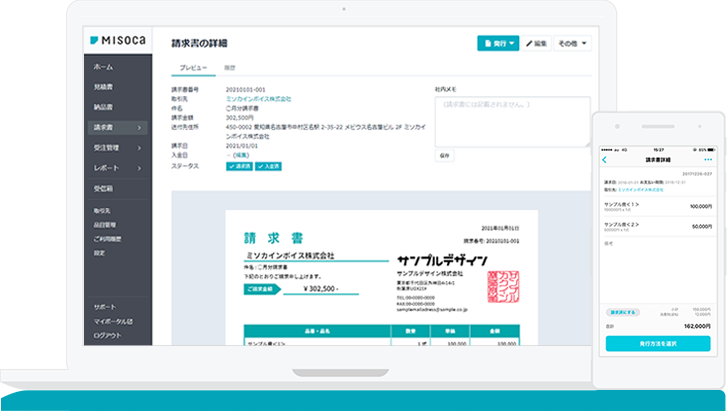
Task: Open the その他 dropdown menu
Action: [572, 44]
